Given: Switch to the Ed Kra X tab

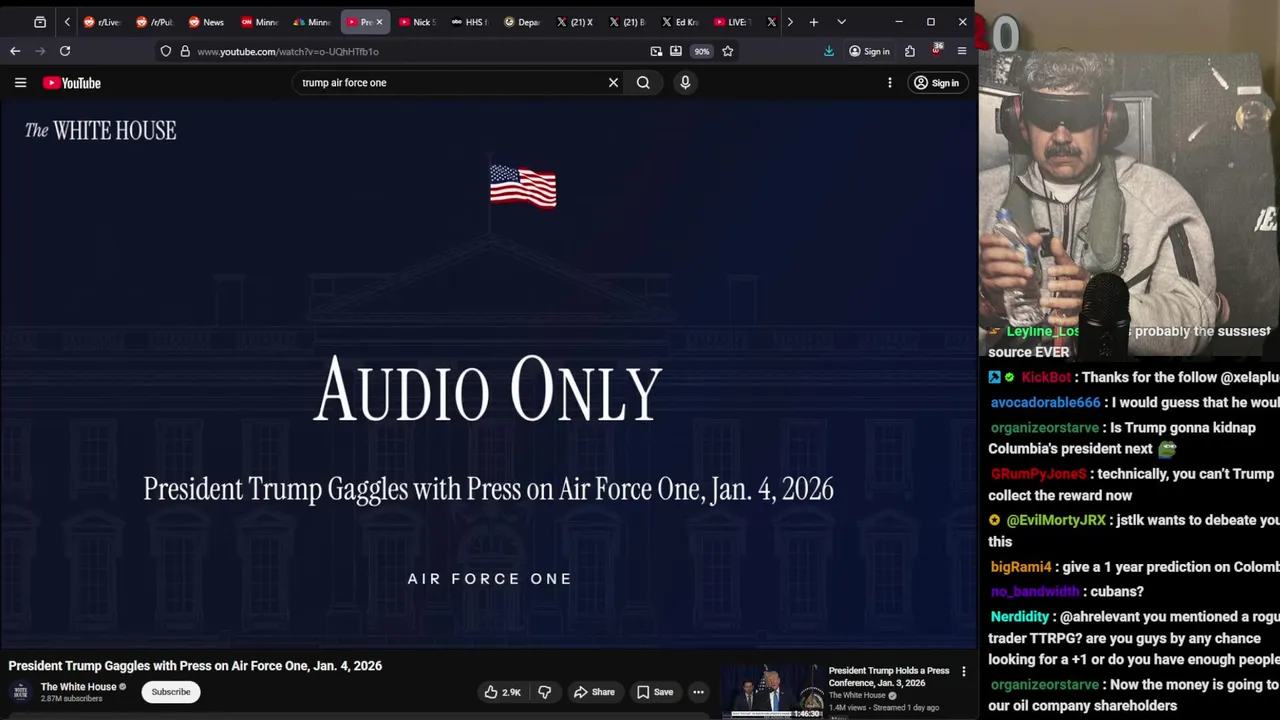Looking at the screenshot, I should (680, 22).
